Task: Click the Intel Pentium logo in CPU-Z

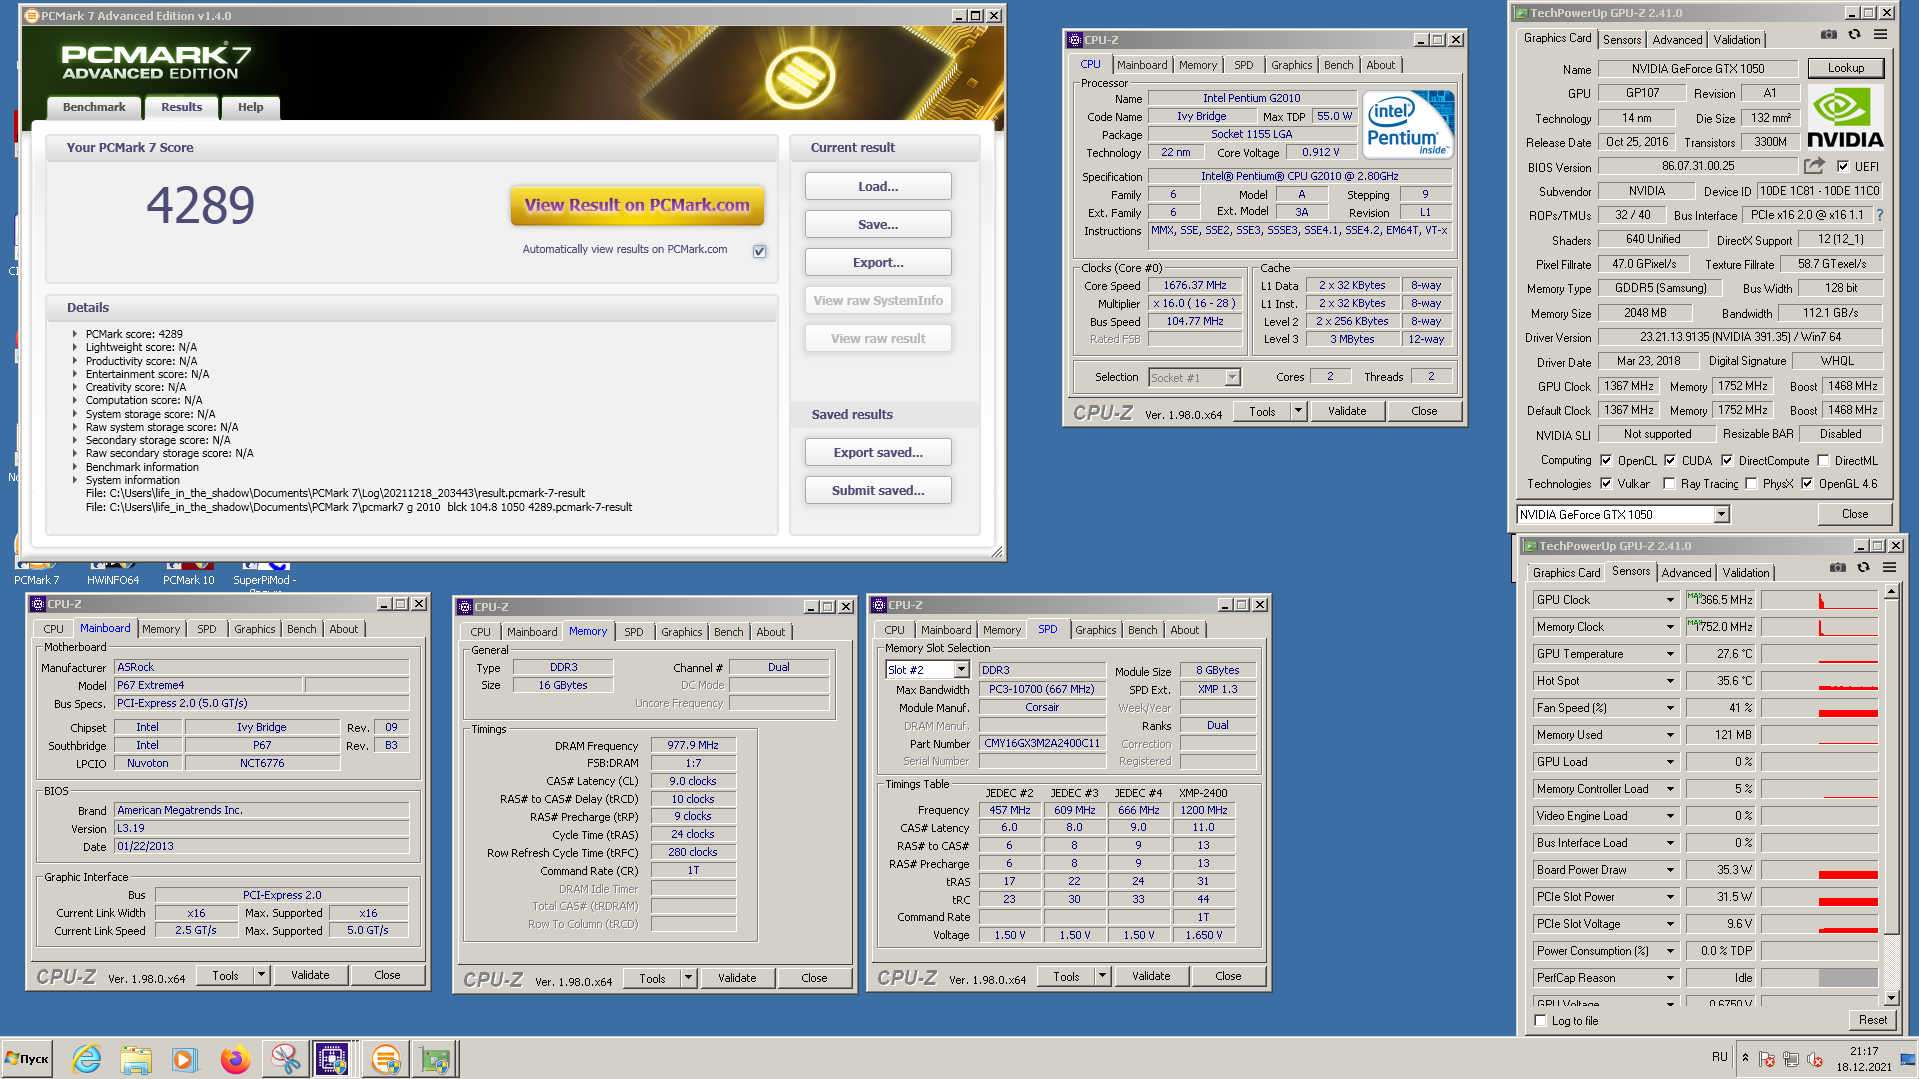Action: [x=1408, y=124]
